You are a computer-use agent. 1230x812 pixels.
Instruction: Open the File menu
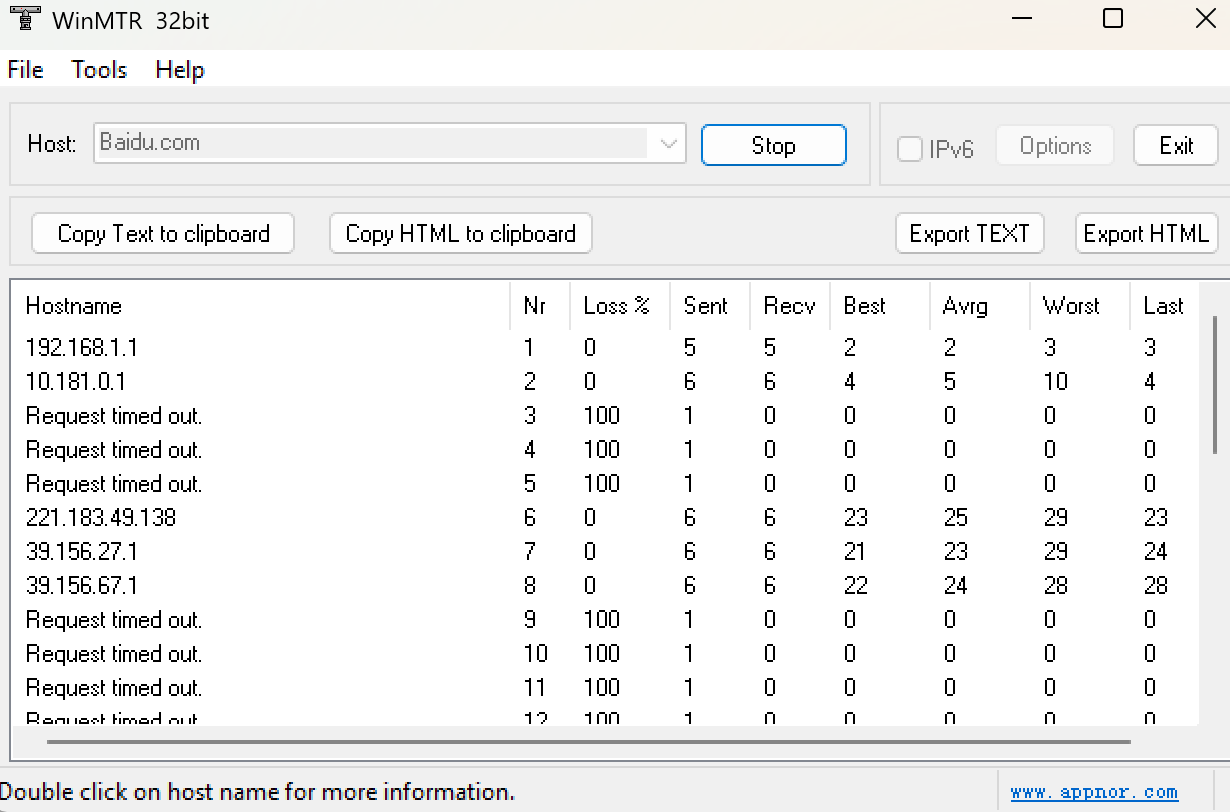[26, 70]
